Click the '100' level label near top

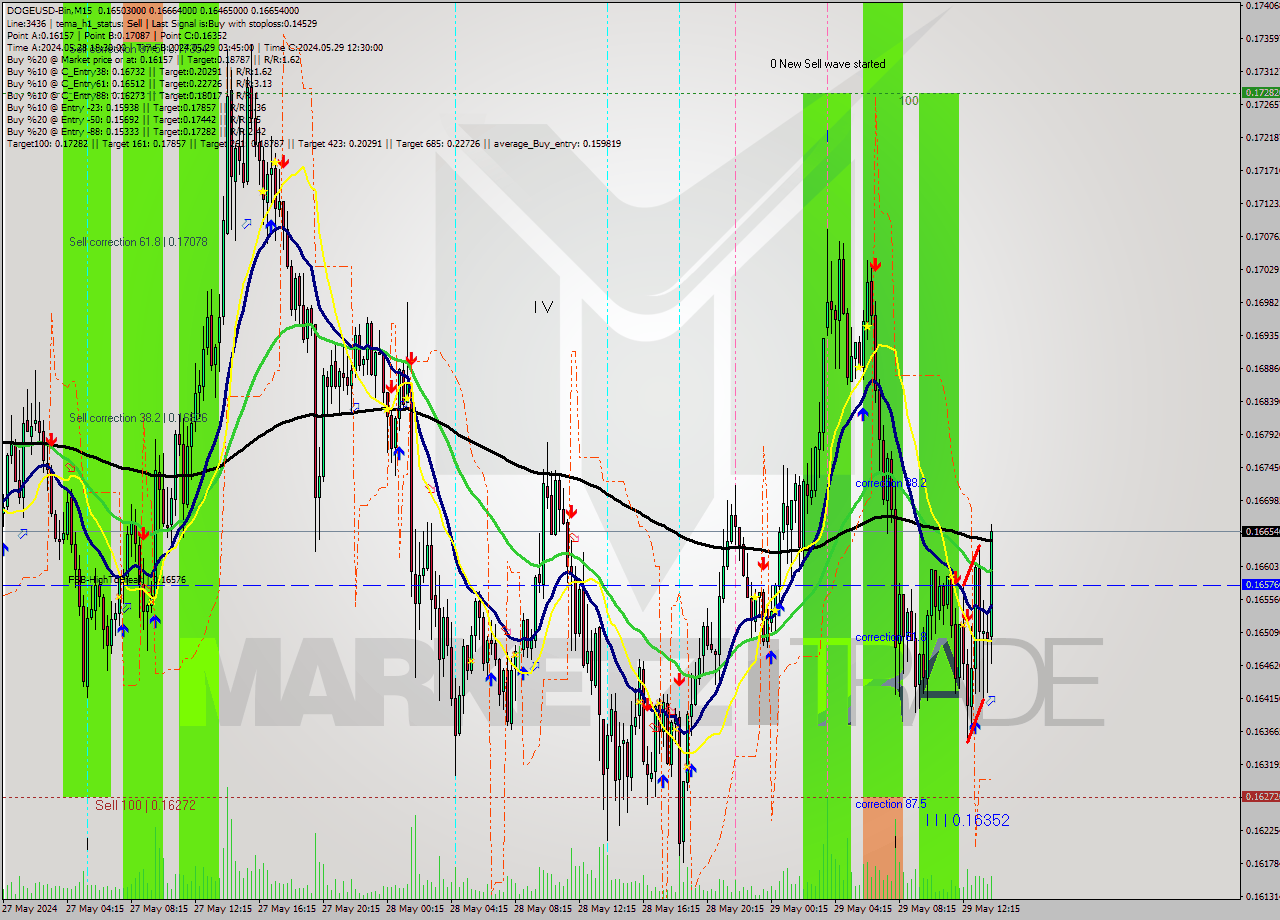pyautogui.click(x=909, y=101)
